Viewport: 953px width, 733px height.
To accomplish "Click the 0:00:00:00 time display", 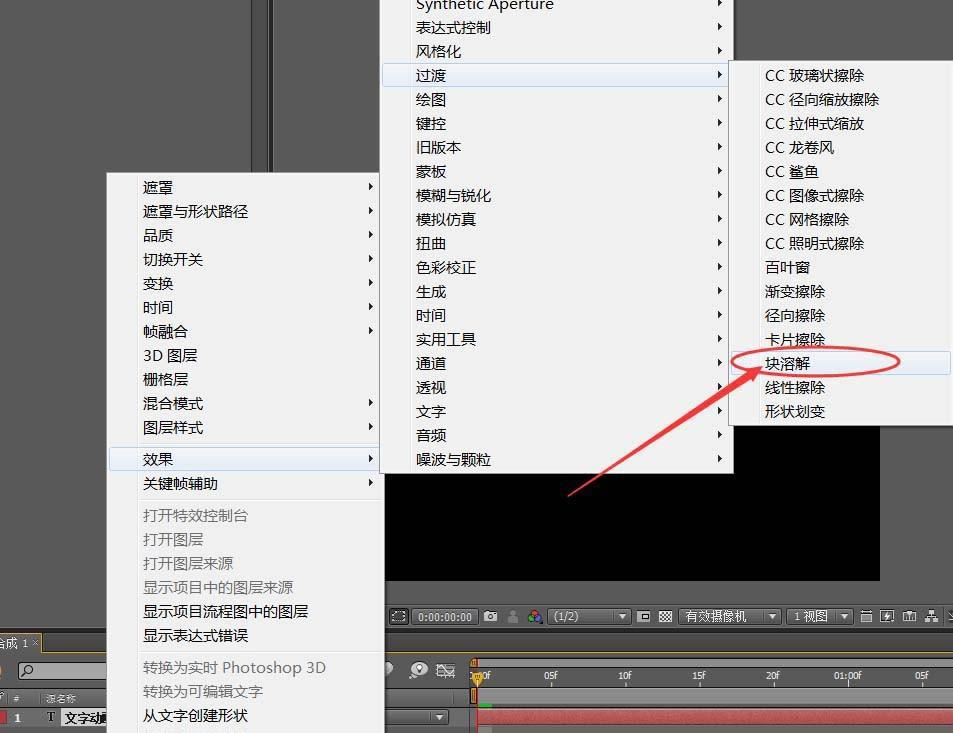I will (x=444, y=617).
